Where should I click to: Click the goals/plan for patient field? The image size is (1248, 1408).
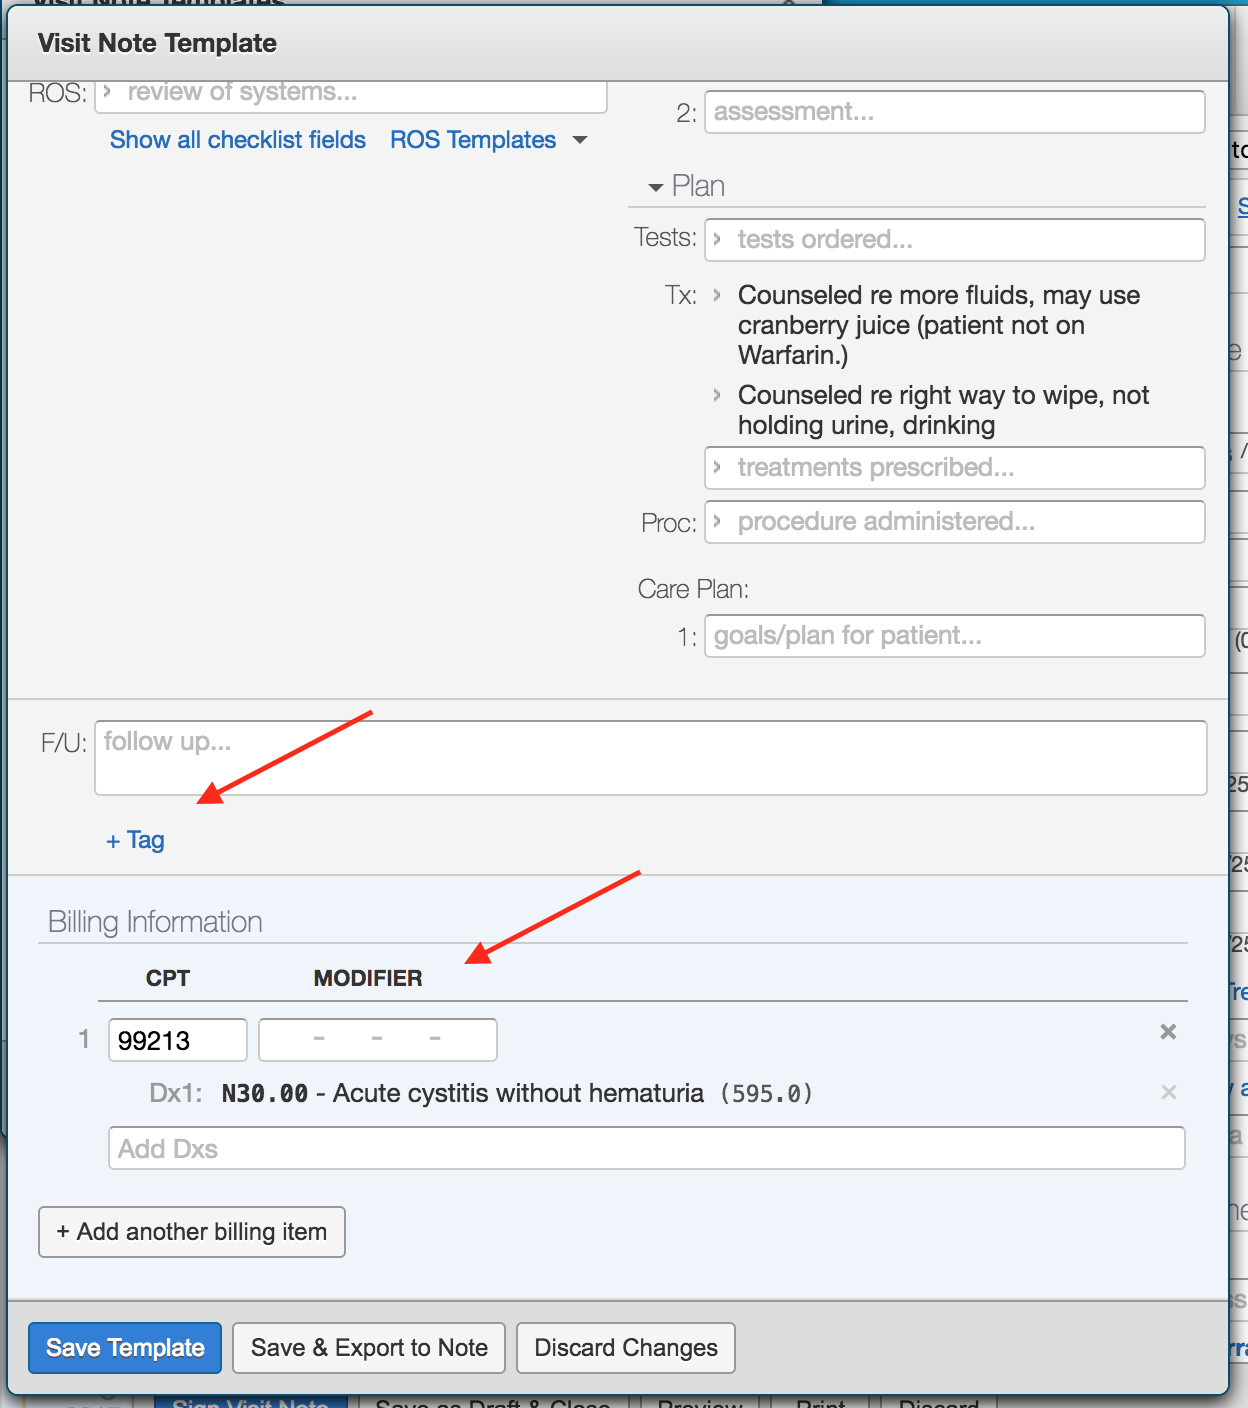[x=953, y=636]
